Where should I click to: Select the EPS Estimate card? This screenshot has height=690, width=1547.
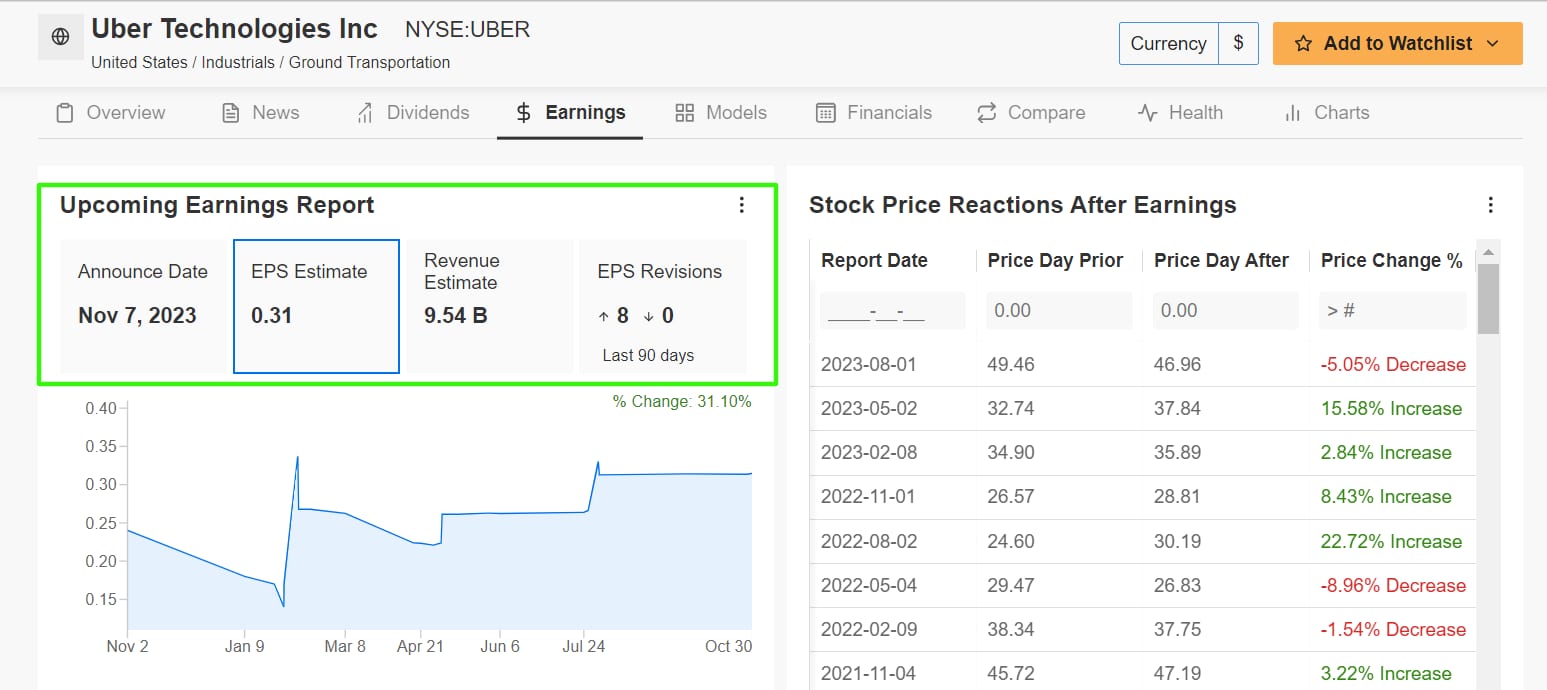[316, 306]
